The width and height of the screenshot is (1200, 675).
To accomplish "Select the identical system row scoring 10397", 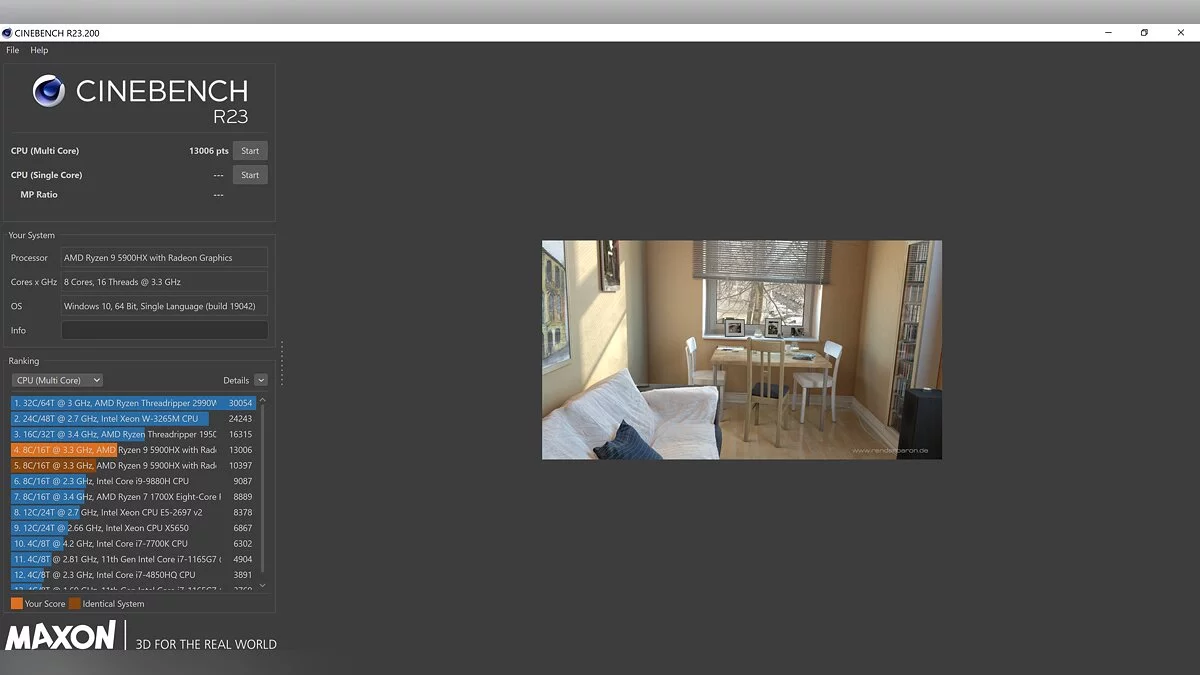I will pyautogui.click(x=133, y=465).
